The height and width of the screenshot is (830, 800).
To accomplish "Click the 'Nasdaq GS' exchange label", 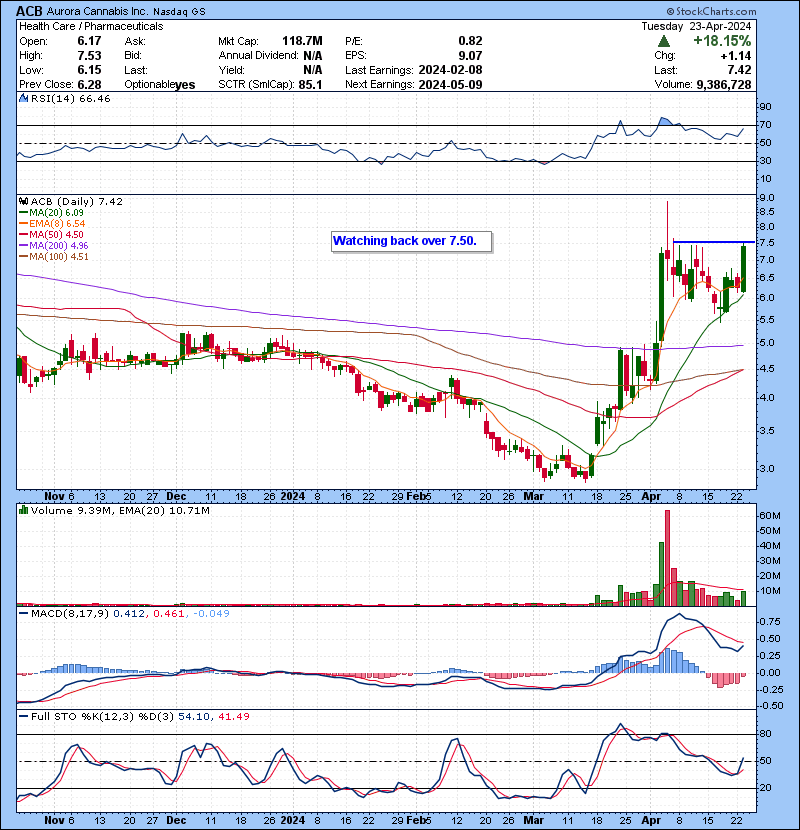I will tap(179, 12).
